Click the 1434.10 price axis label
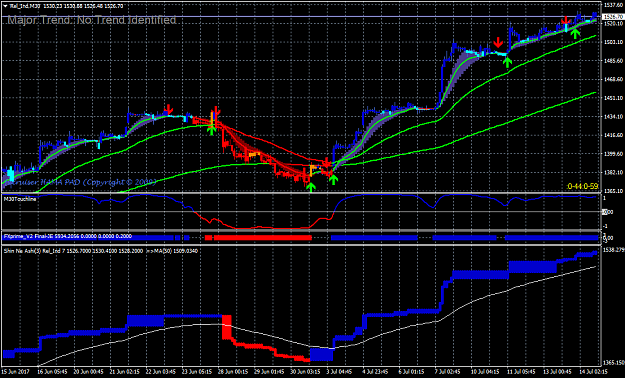This screenshot has width=625, height=378. point(614,116)
